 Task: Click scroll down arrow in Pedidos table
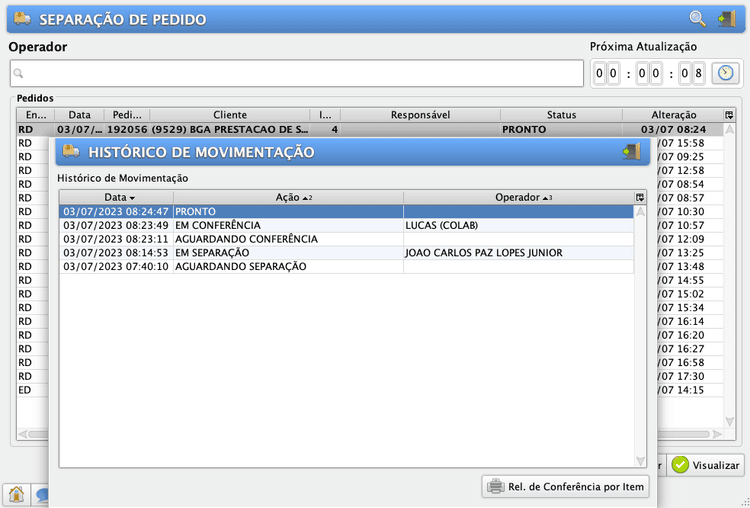pyautogui.click(x=729, y=421)
